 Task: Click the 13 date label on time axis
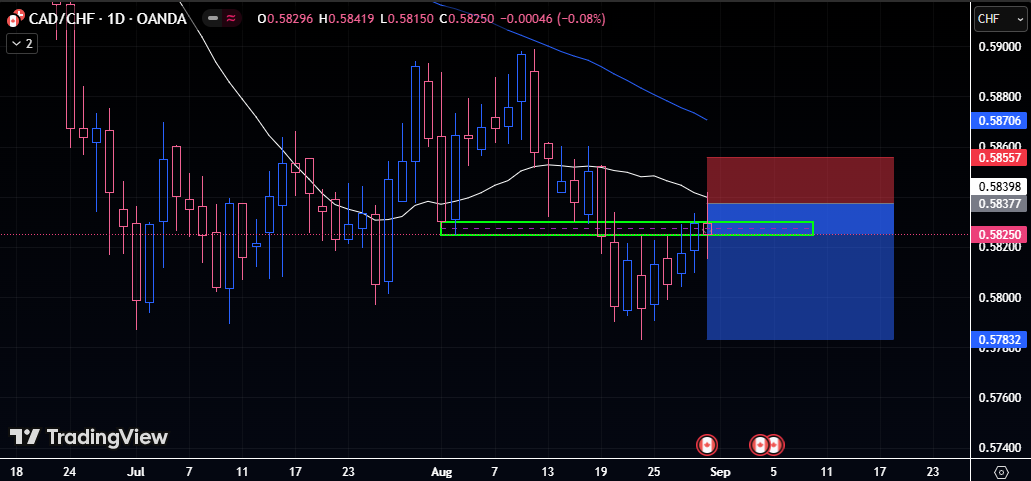pyautogui.click(x=548, y=471)
